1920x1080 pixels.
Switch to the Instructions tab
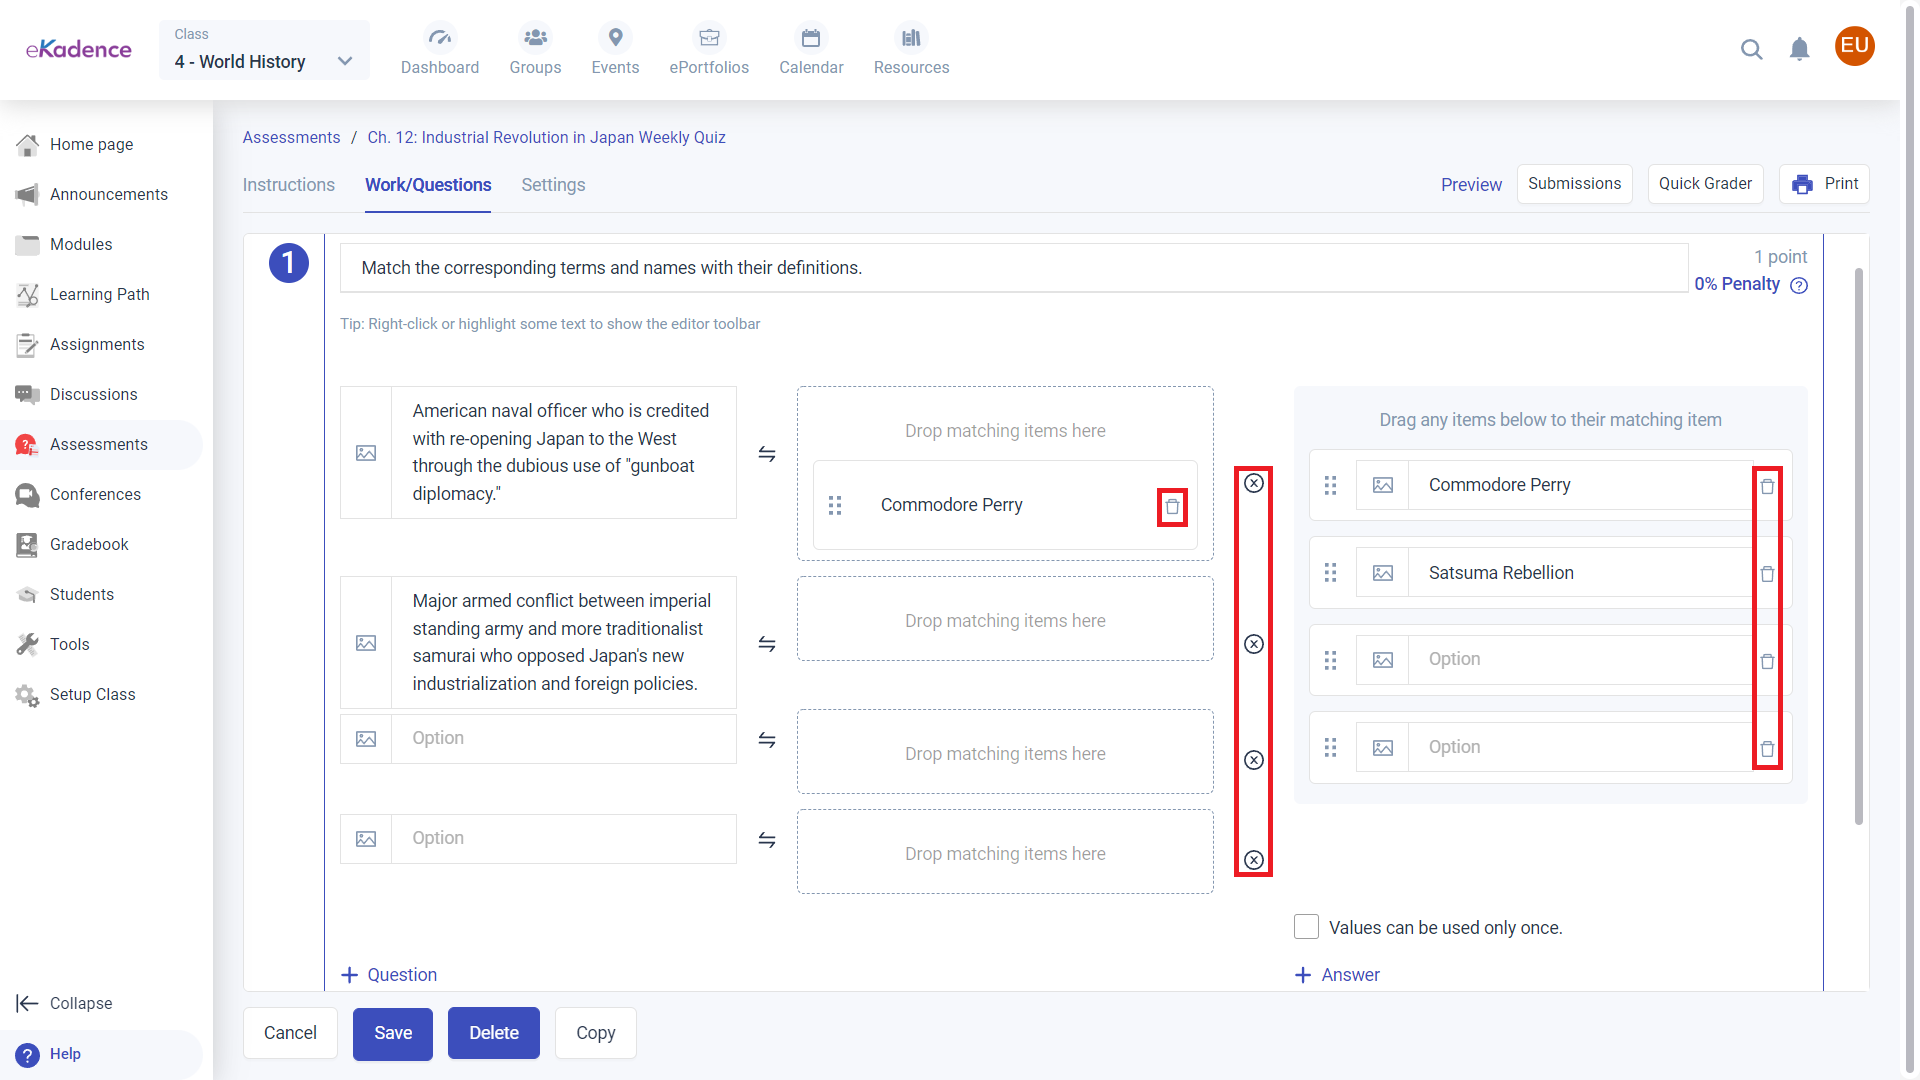pos(288,185)
